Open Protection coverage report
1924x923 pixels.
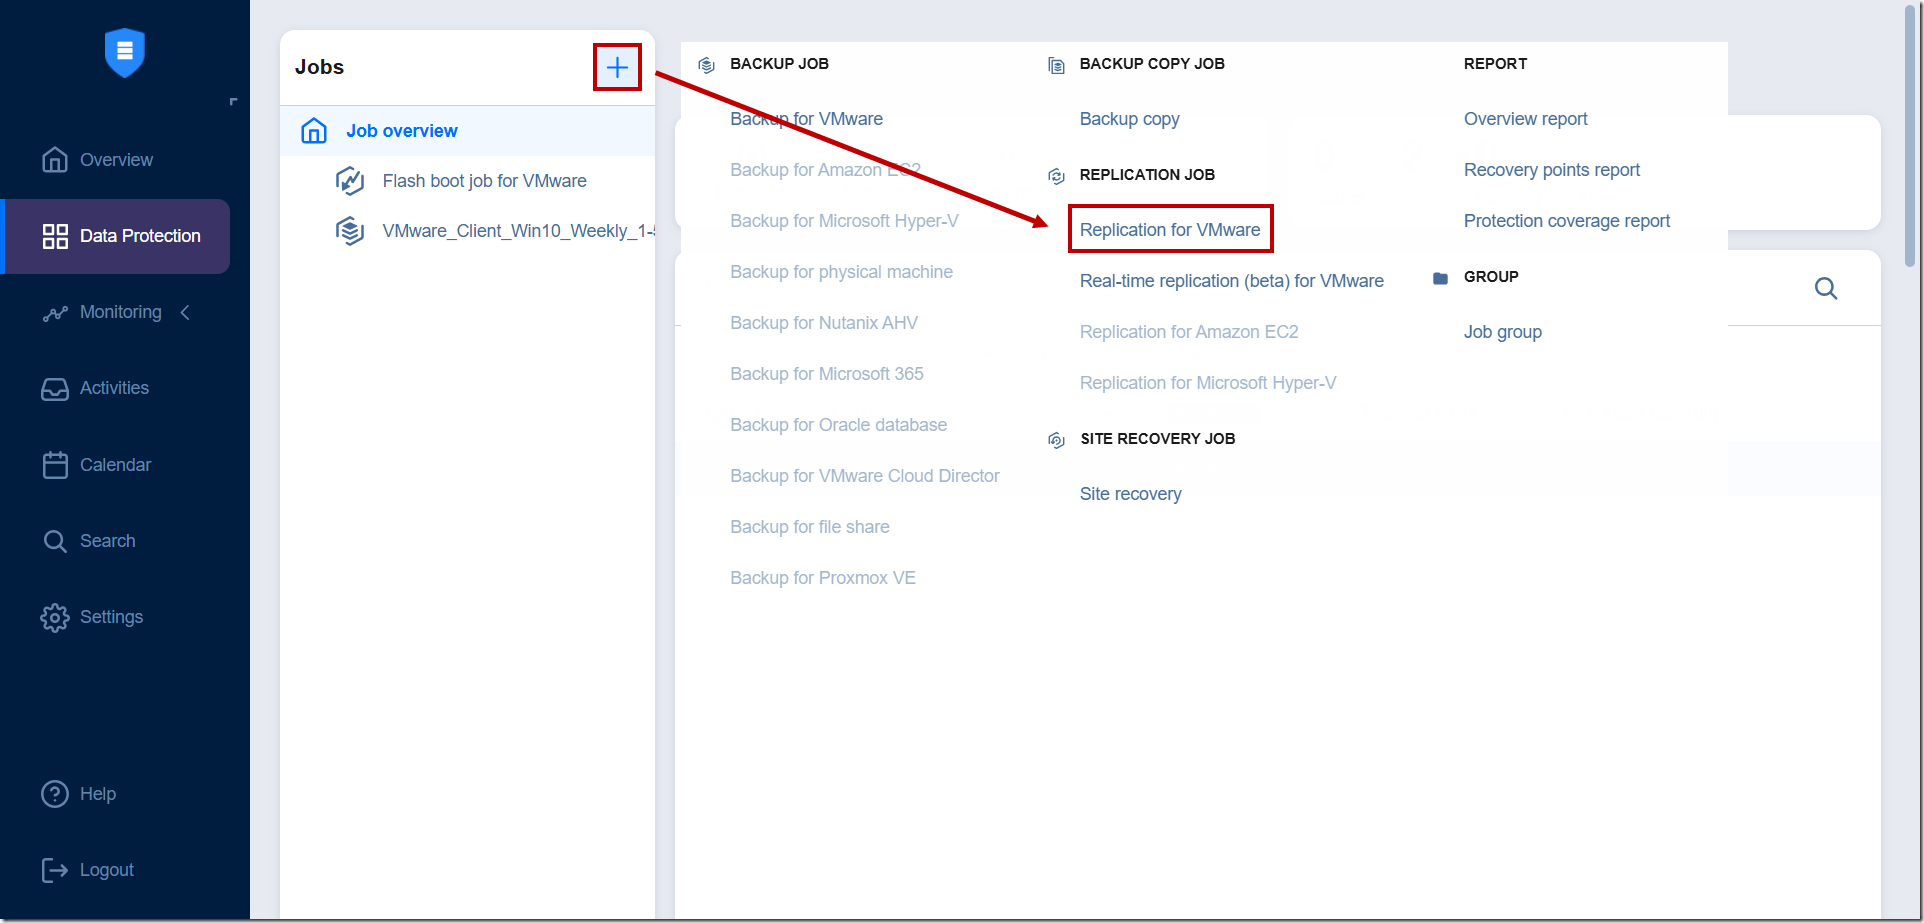point(1566,221)
